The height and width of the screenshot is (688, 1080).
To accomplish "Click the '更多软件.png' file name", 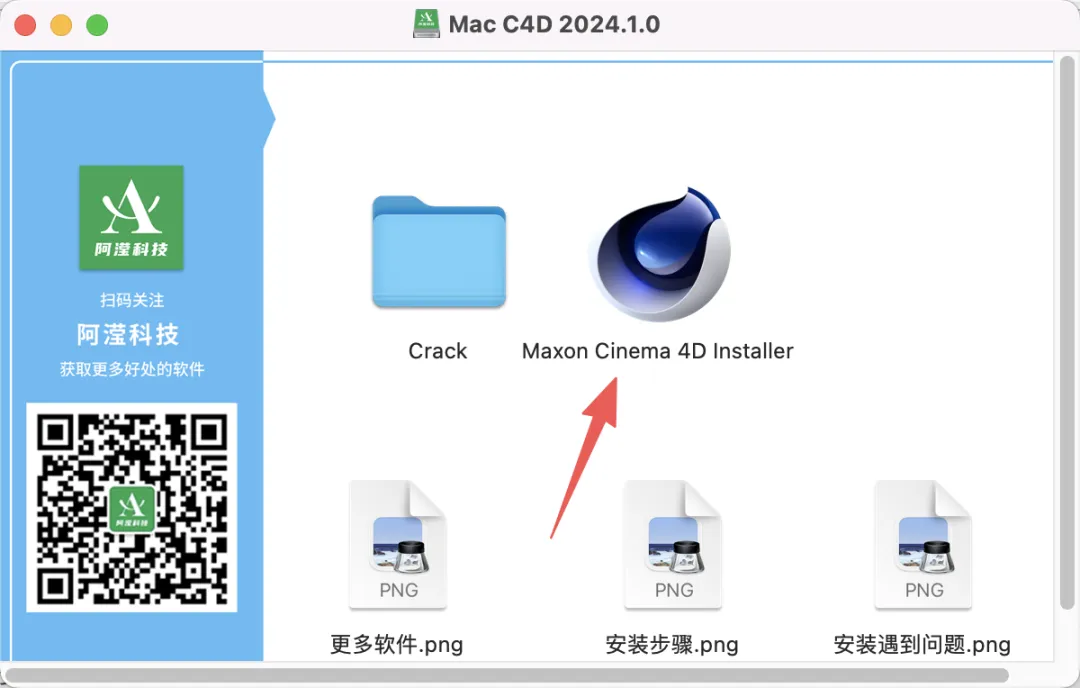I will tap(397, 645).
